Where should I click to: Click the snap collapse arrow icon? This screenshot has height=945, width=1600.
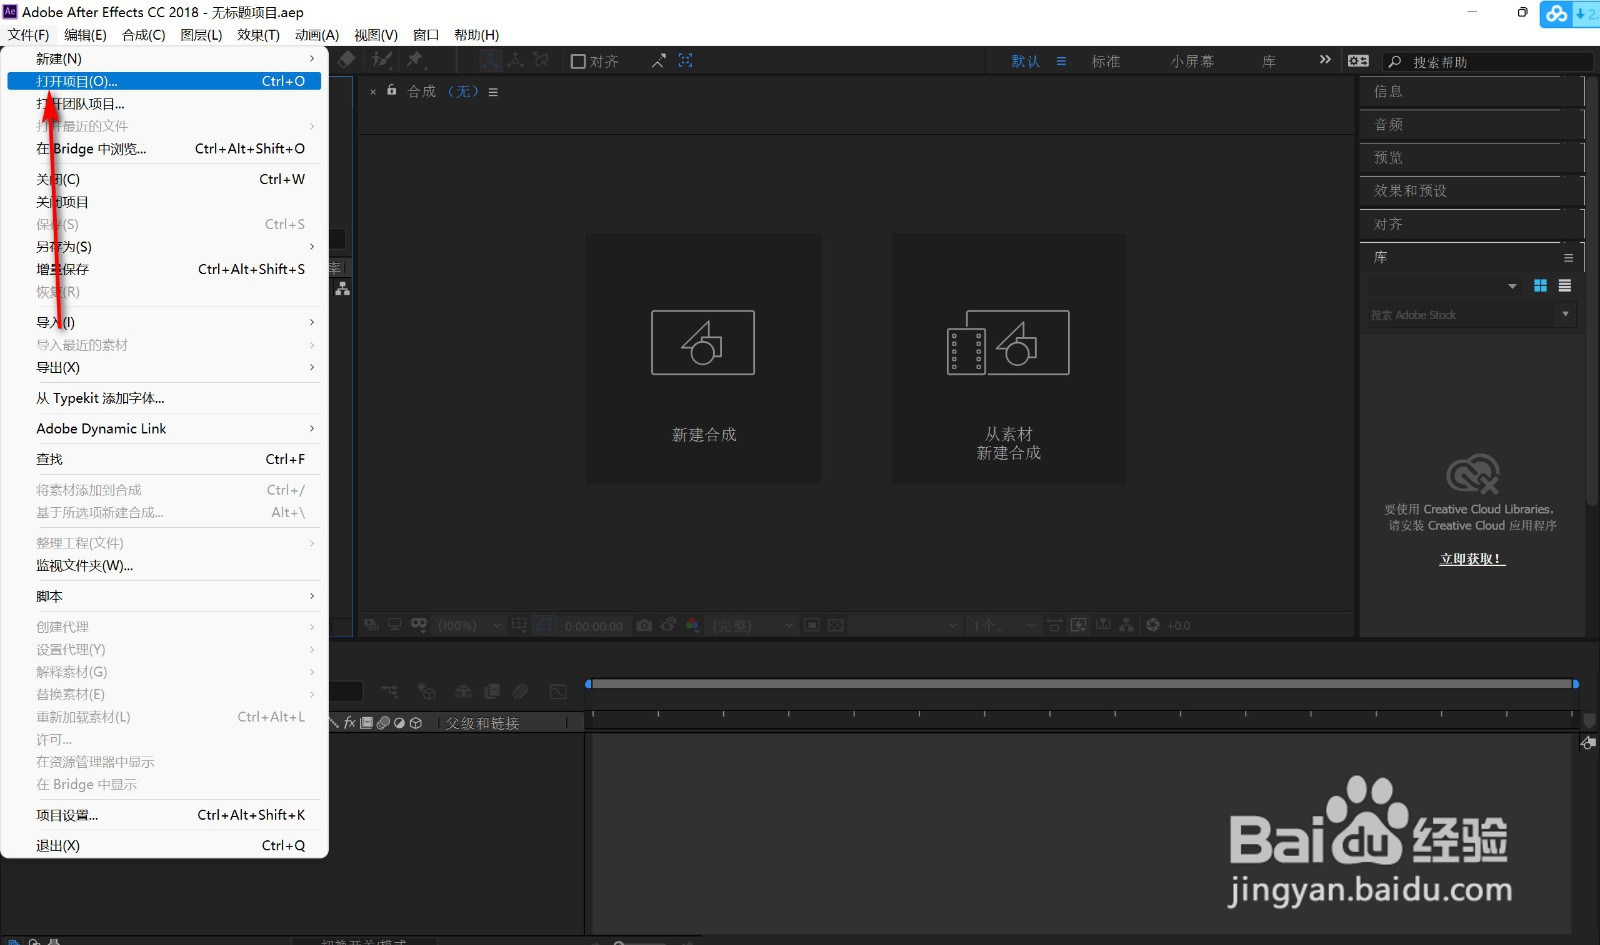tap(658, 61)
